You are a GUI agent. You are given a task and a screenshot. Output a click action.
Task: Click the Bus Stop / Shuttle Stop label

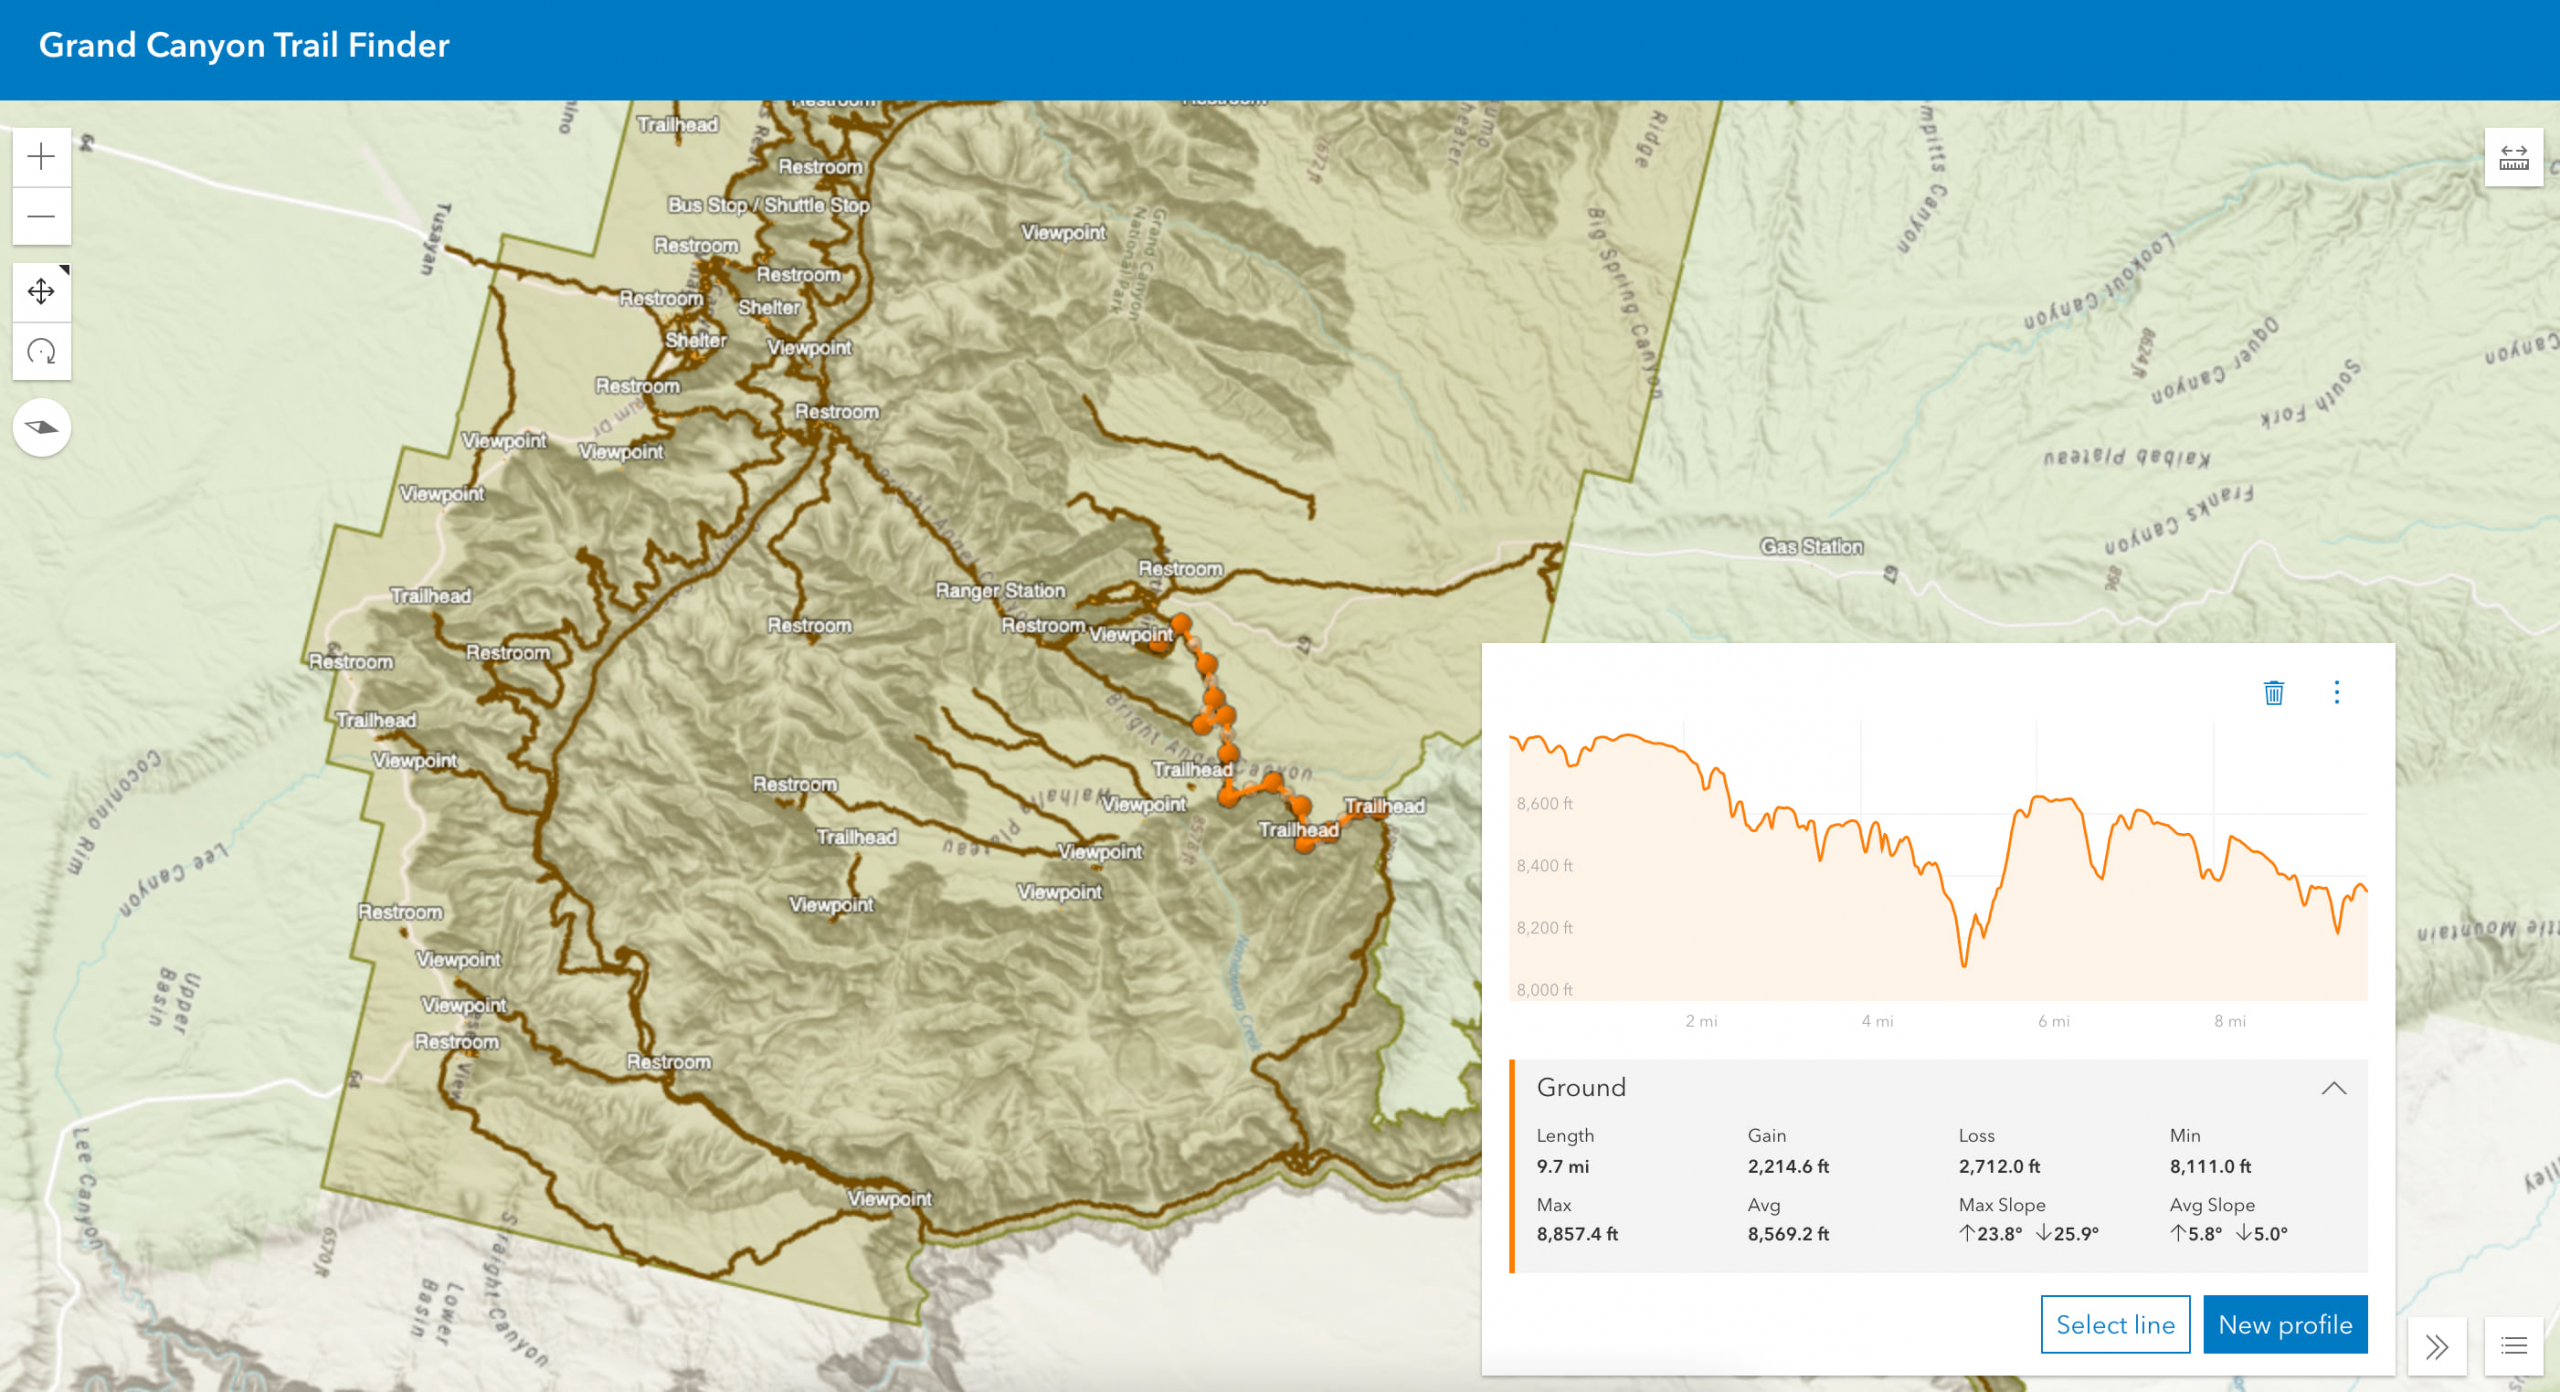768,205
